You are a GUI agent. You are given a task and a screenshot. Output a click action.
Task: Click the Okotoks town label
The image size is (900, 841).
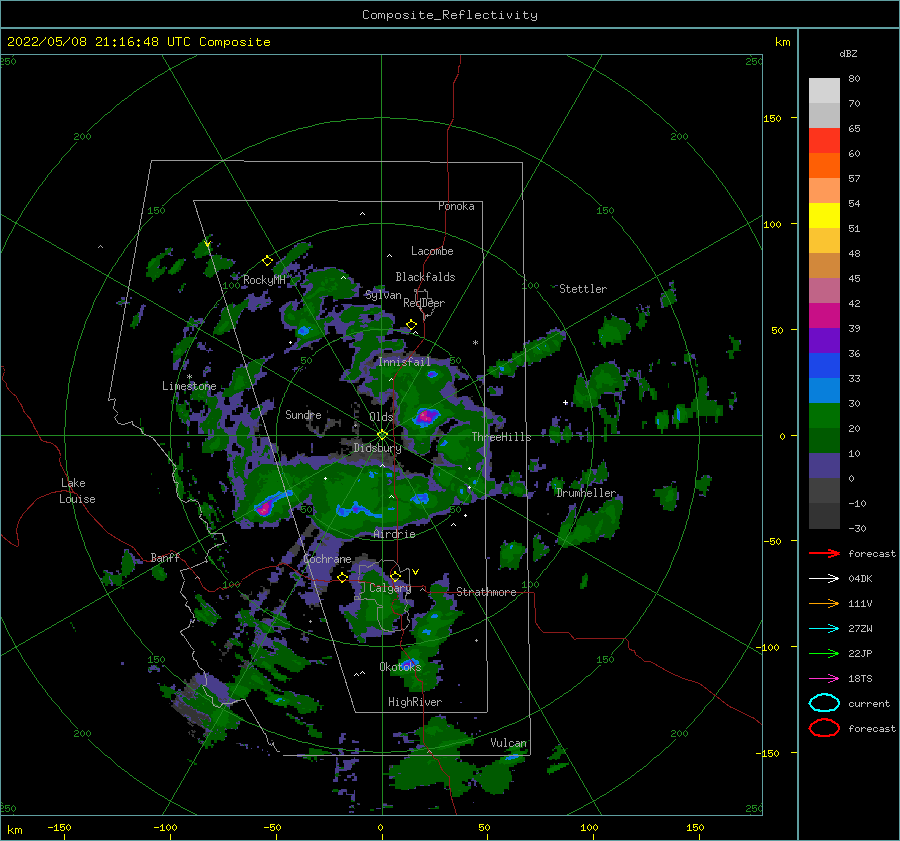pos(400,667)
